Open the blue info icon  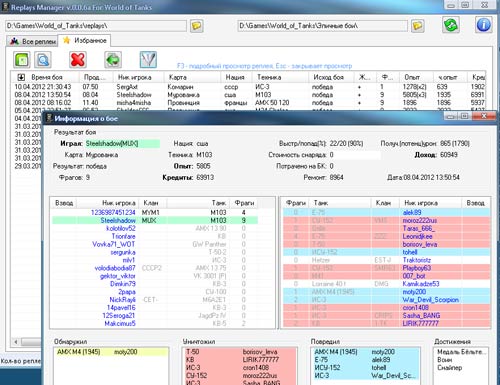coord(483,25)
